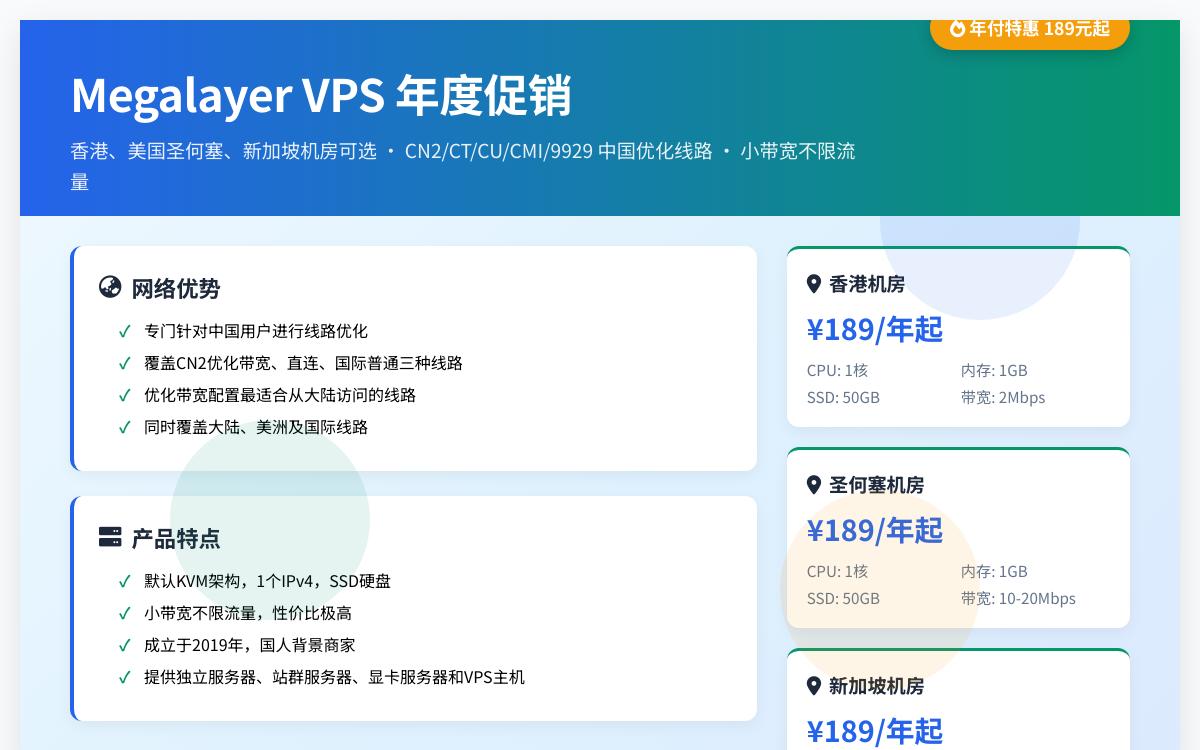Click the server icon beside 产品特点
This screenshot has width=1200, height=750.
(110, 537)
